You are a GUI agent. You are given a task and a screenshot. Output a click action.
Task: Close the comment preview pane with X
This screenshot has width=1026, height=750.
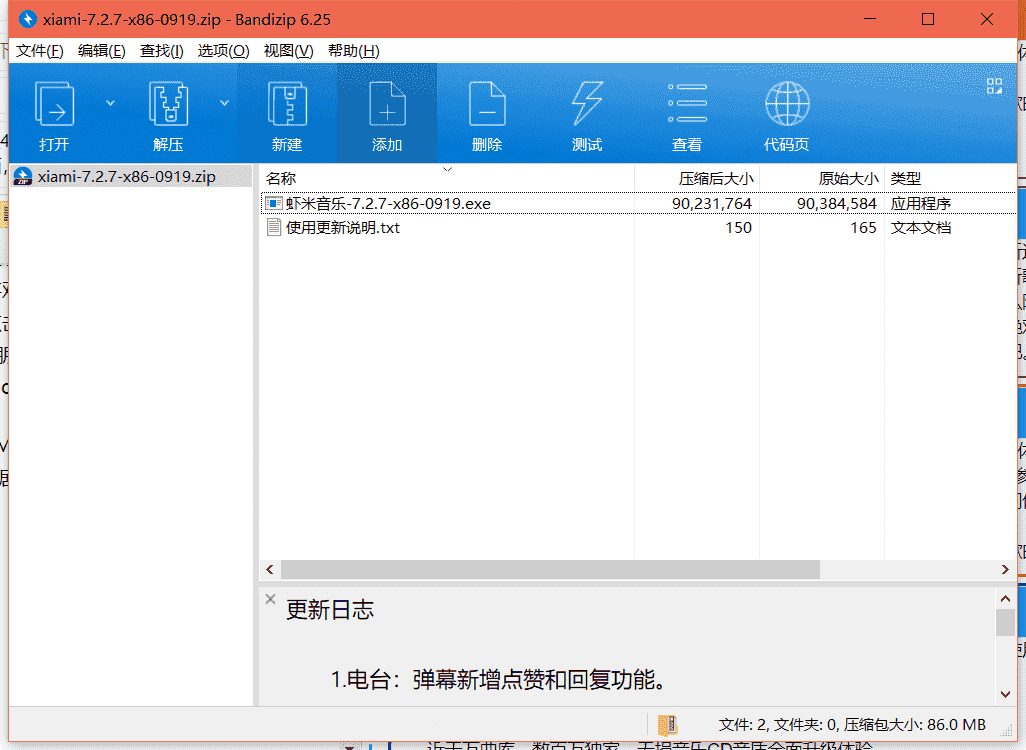click(270, 599)
